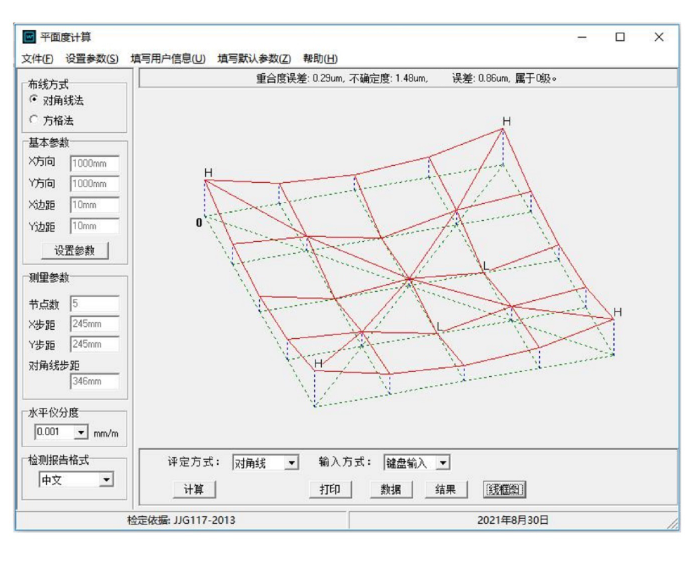
Task: Click the 节点数 input field
Action: [95, 304]
